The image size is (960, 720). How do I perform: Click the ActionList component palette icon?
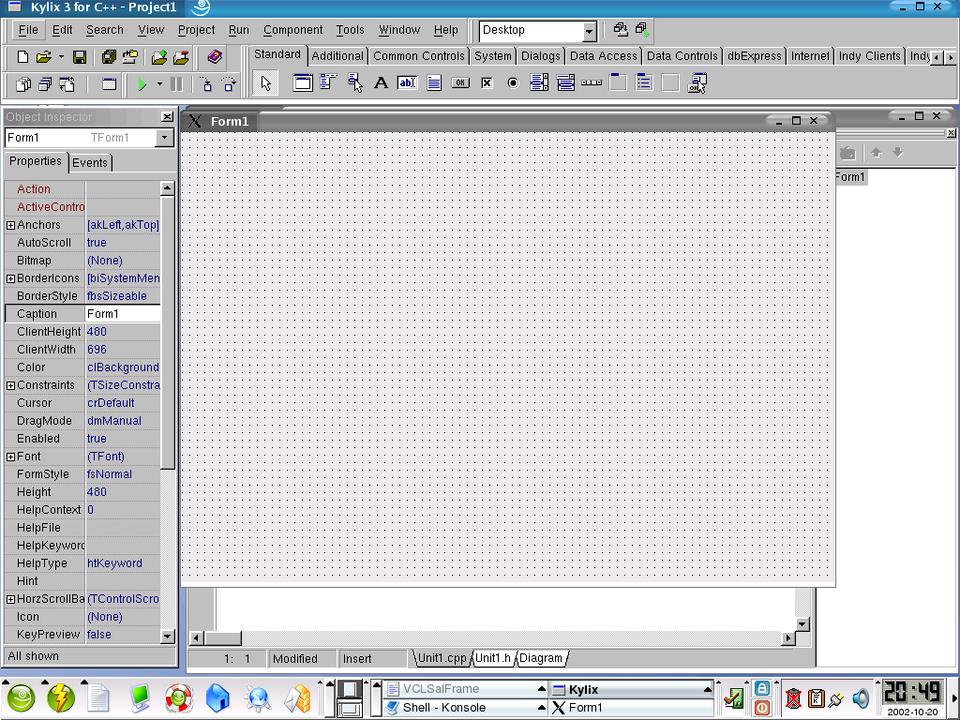[697, 83]
